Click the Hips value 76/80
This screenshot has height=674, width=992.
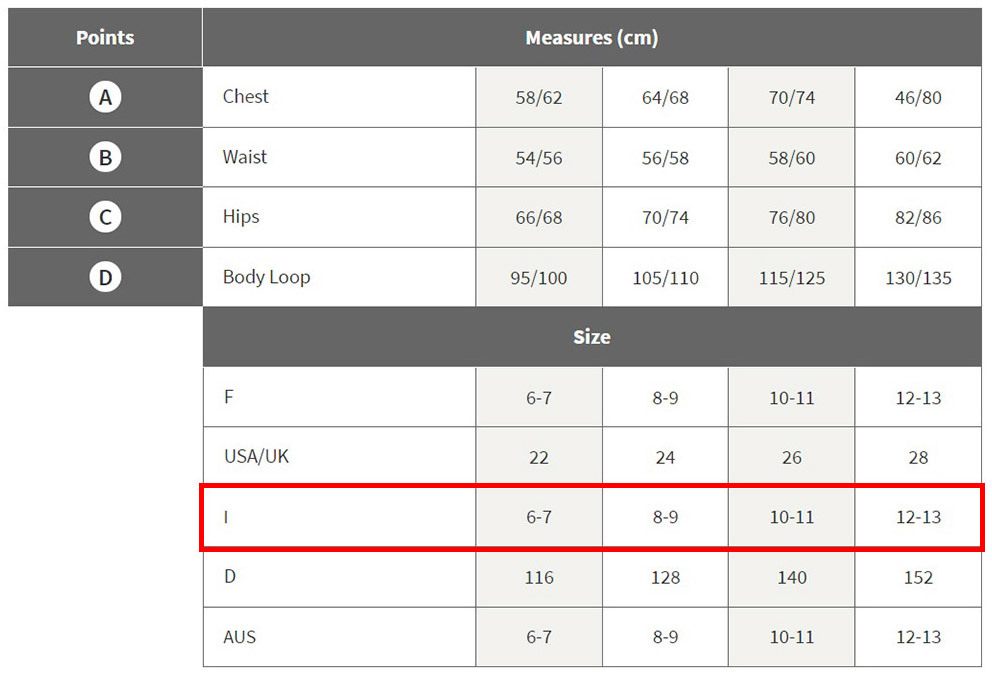792,218
